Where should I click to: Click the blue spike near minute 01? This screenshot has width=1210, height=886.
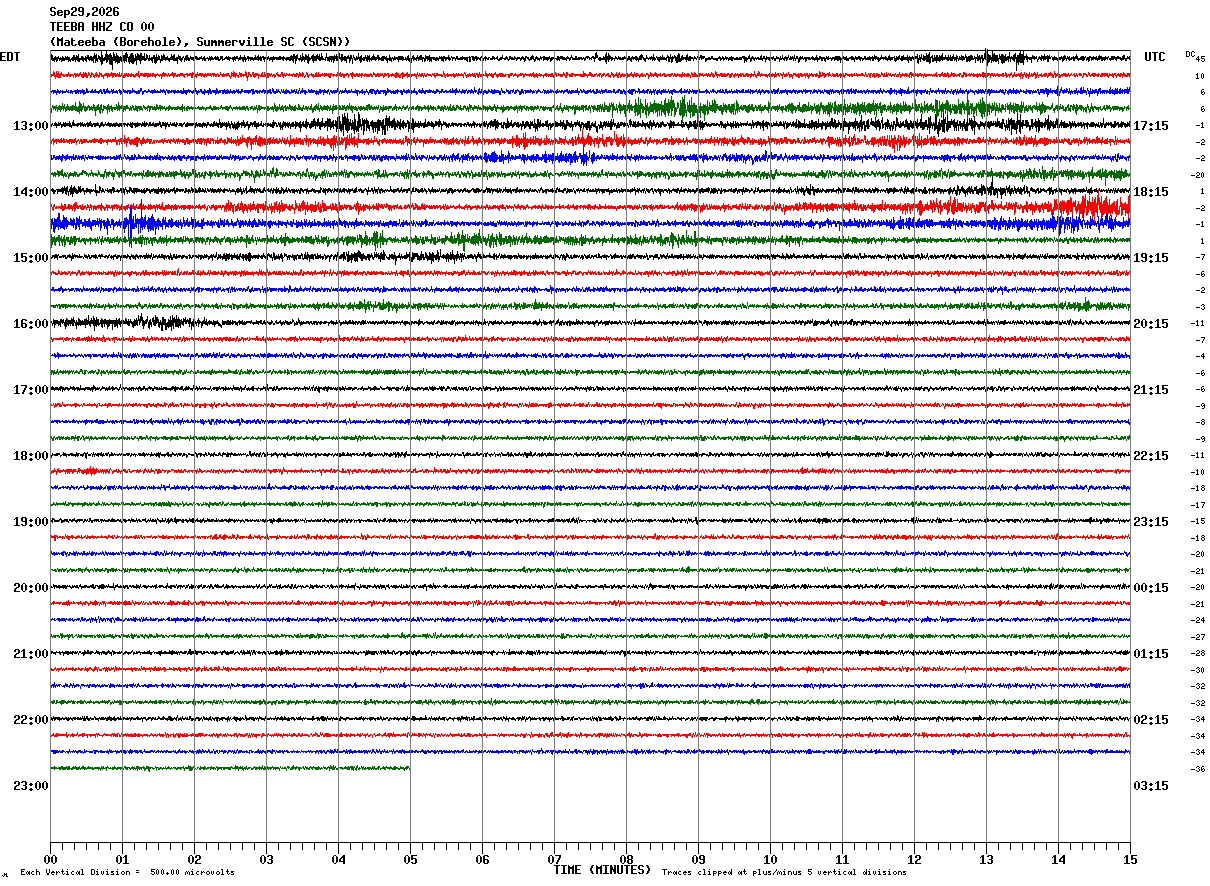[x=130, y=223]
